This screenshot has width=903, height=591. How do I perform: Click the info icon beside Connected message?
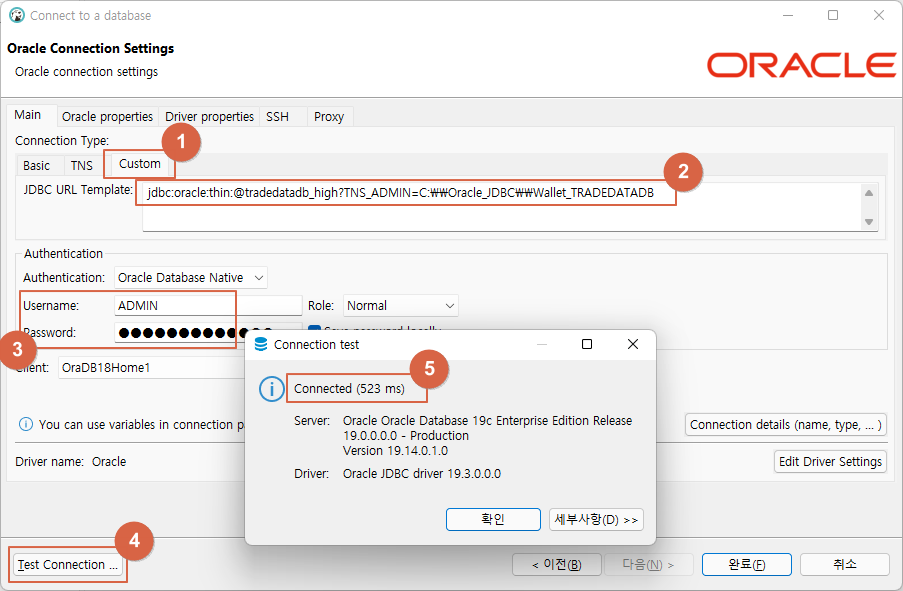click(271, 389)
